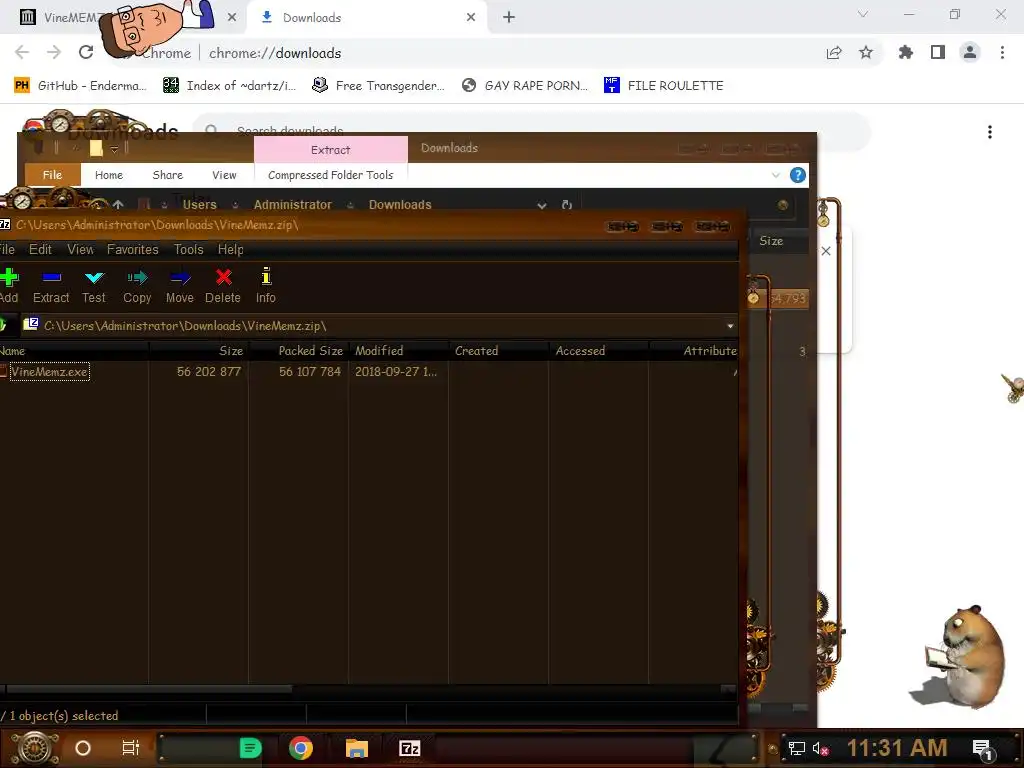Open network status in system tray
This screenshot has width=1024, height=768.
[x=797, y=748]
